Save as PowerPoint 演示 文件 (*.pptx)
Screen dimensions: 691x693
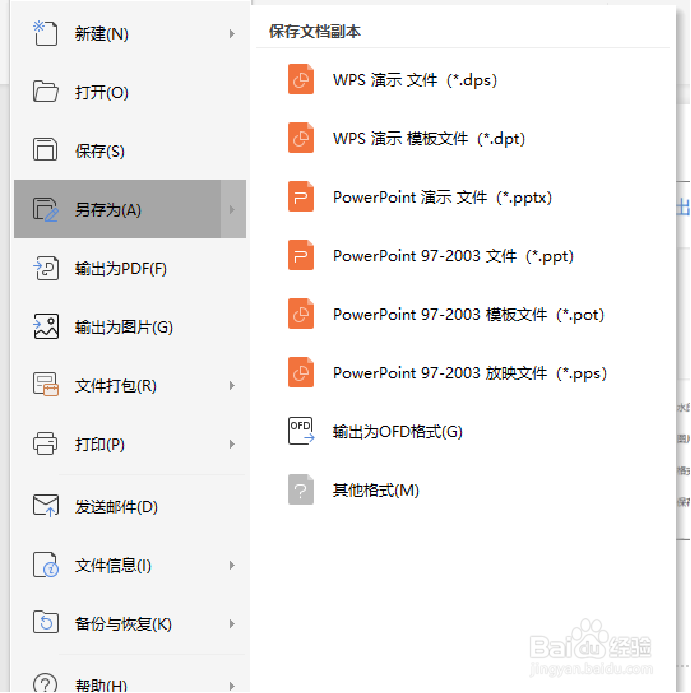442,197
